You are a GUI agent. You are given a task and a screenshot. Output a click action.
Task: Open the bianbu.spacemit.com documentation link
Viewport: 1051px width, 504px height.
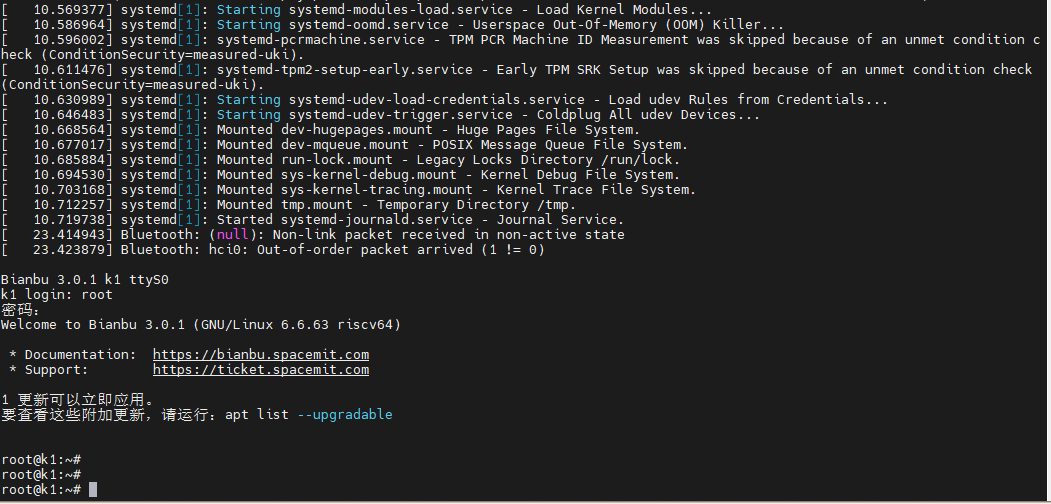click(260, 355)
